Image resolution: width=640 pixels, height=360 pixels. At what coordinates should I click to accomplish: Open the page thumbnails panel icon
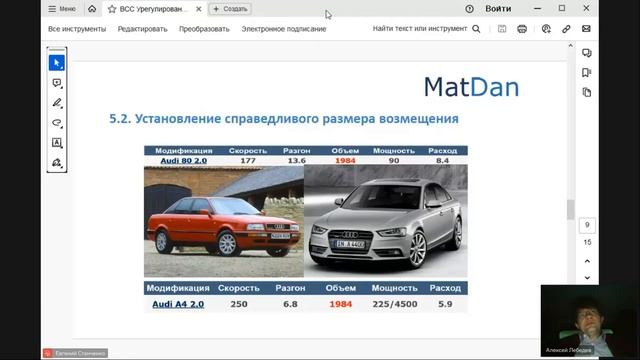[x=587, y=92]
